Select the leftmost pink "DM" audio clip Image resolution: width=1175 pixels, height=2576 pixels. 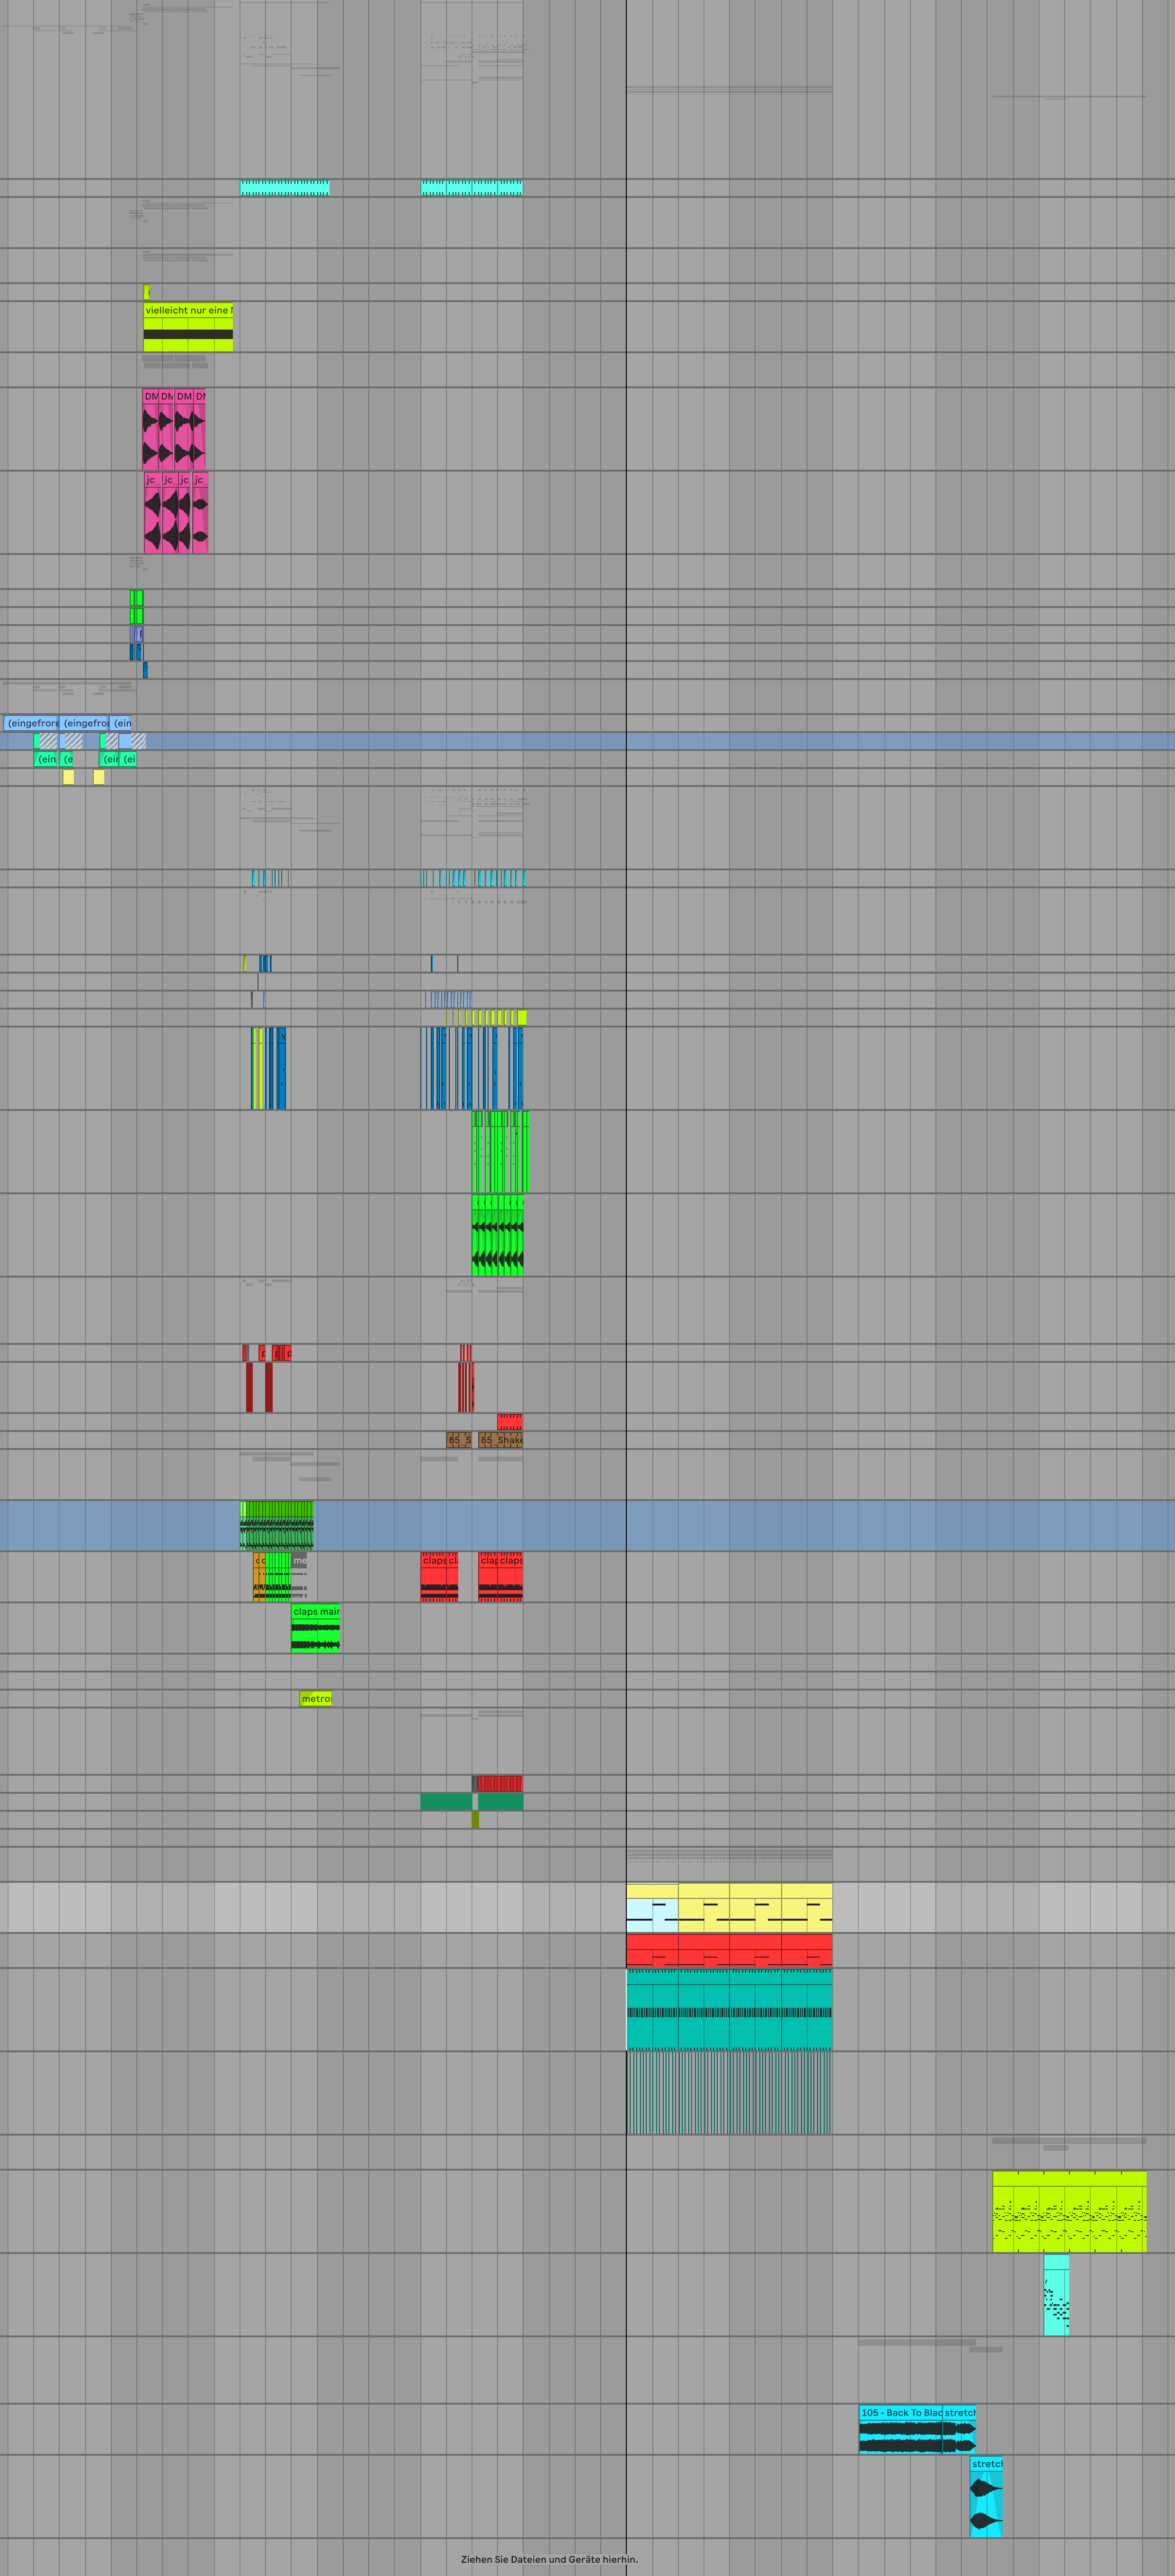pos(151,429)
